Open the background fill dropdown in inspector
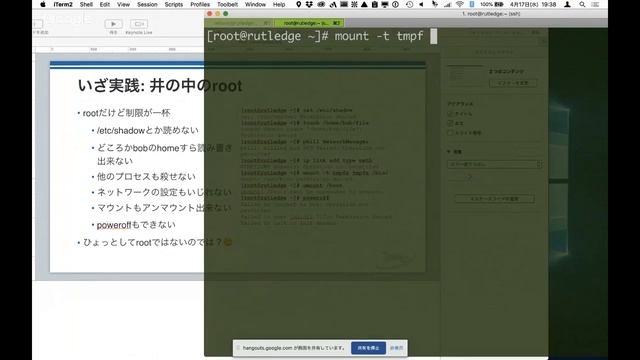 click(495, 164)
